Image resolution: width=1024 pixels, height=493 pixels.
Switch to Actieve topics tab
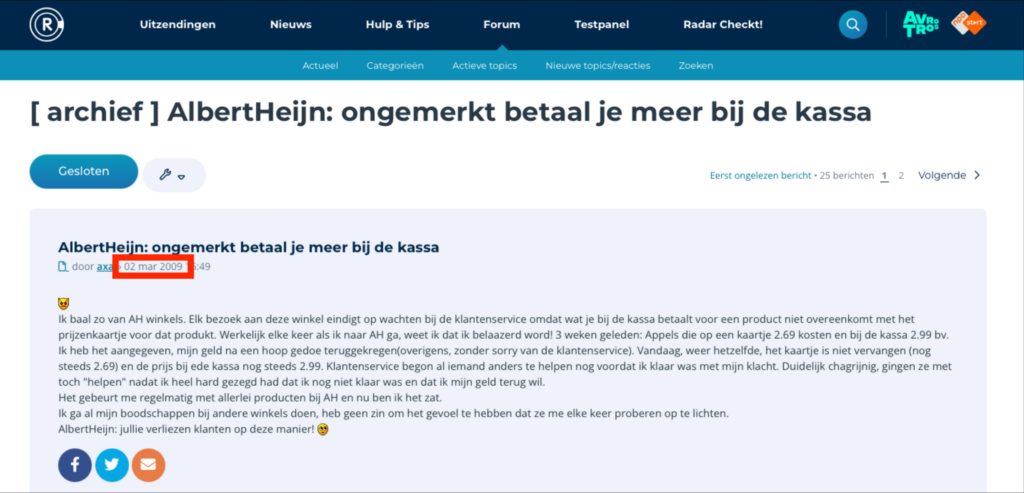pyautogui.click(x=484, y=65)
